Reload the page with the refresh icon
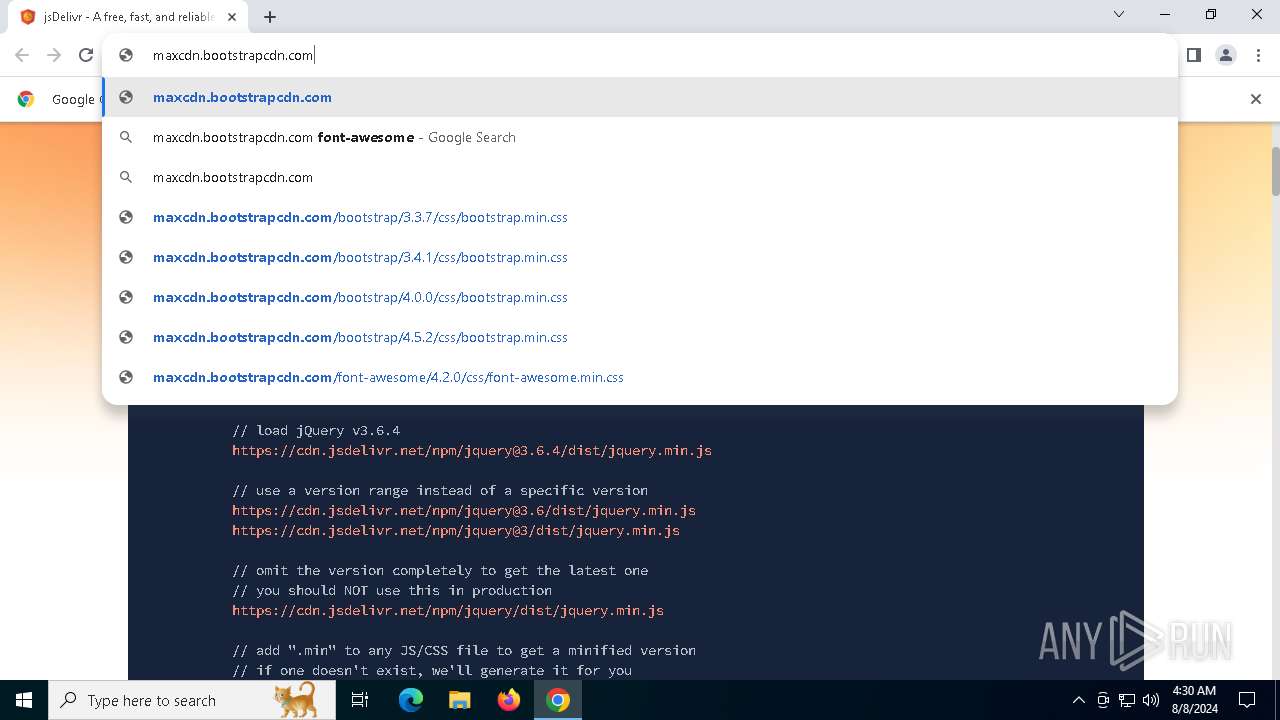Viewport: 1280px width, 720px height. [x=86, y=55]
